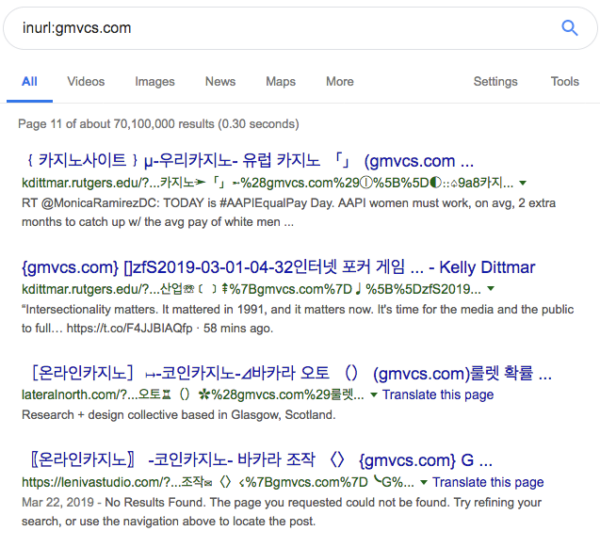
Task: Expand dropdown arrow beside lateralnorth.com URL
Action: tap(374, 395)
